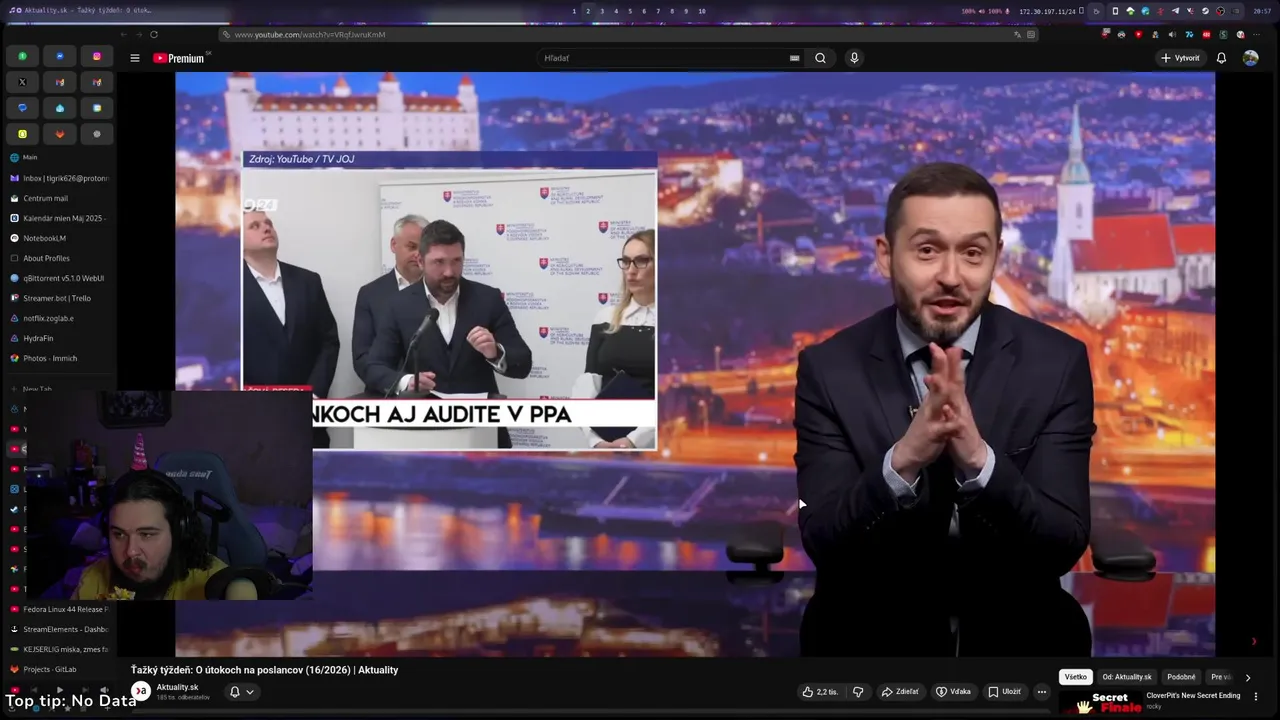Open the YouTube hamburger guide menu
The image size is (1280, 720).
click(134, 58)
